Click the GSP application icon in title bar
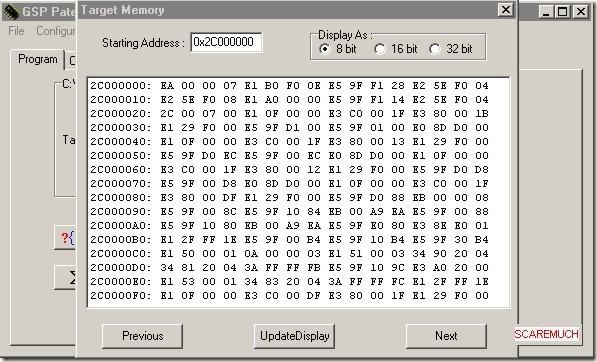The height and width of the screenshot is (362, 597). tap(11, 12)
